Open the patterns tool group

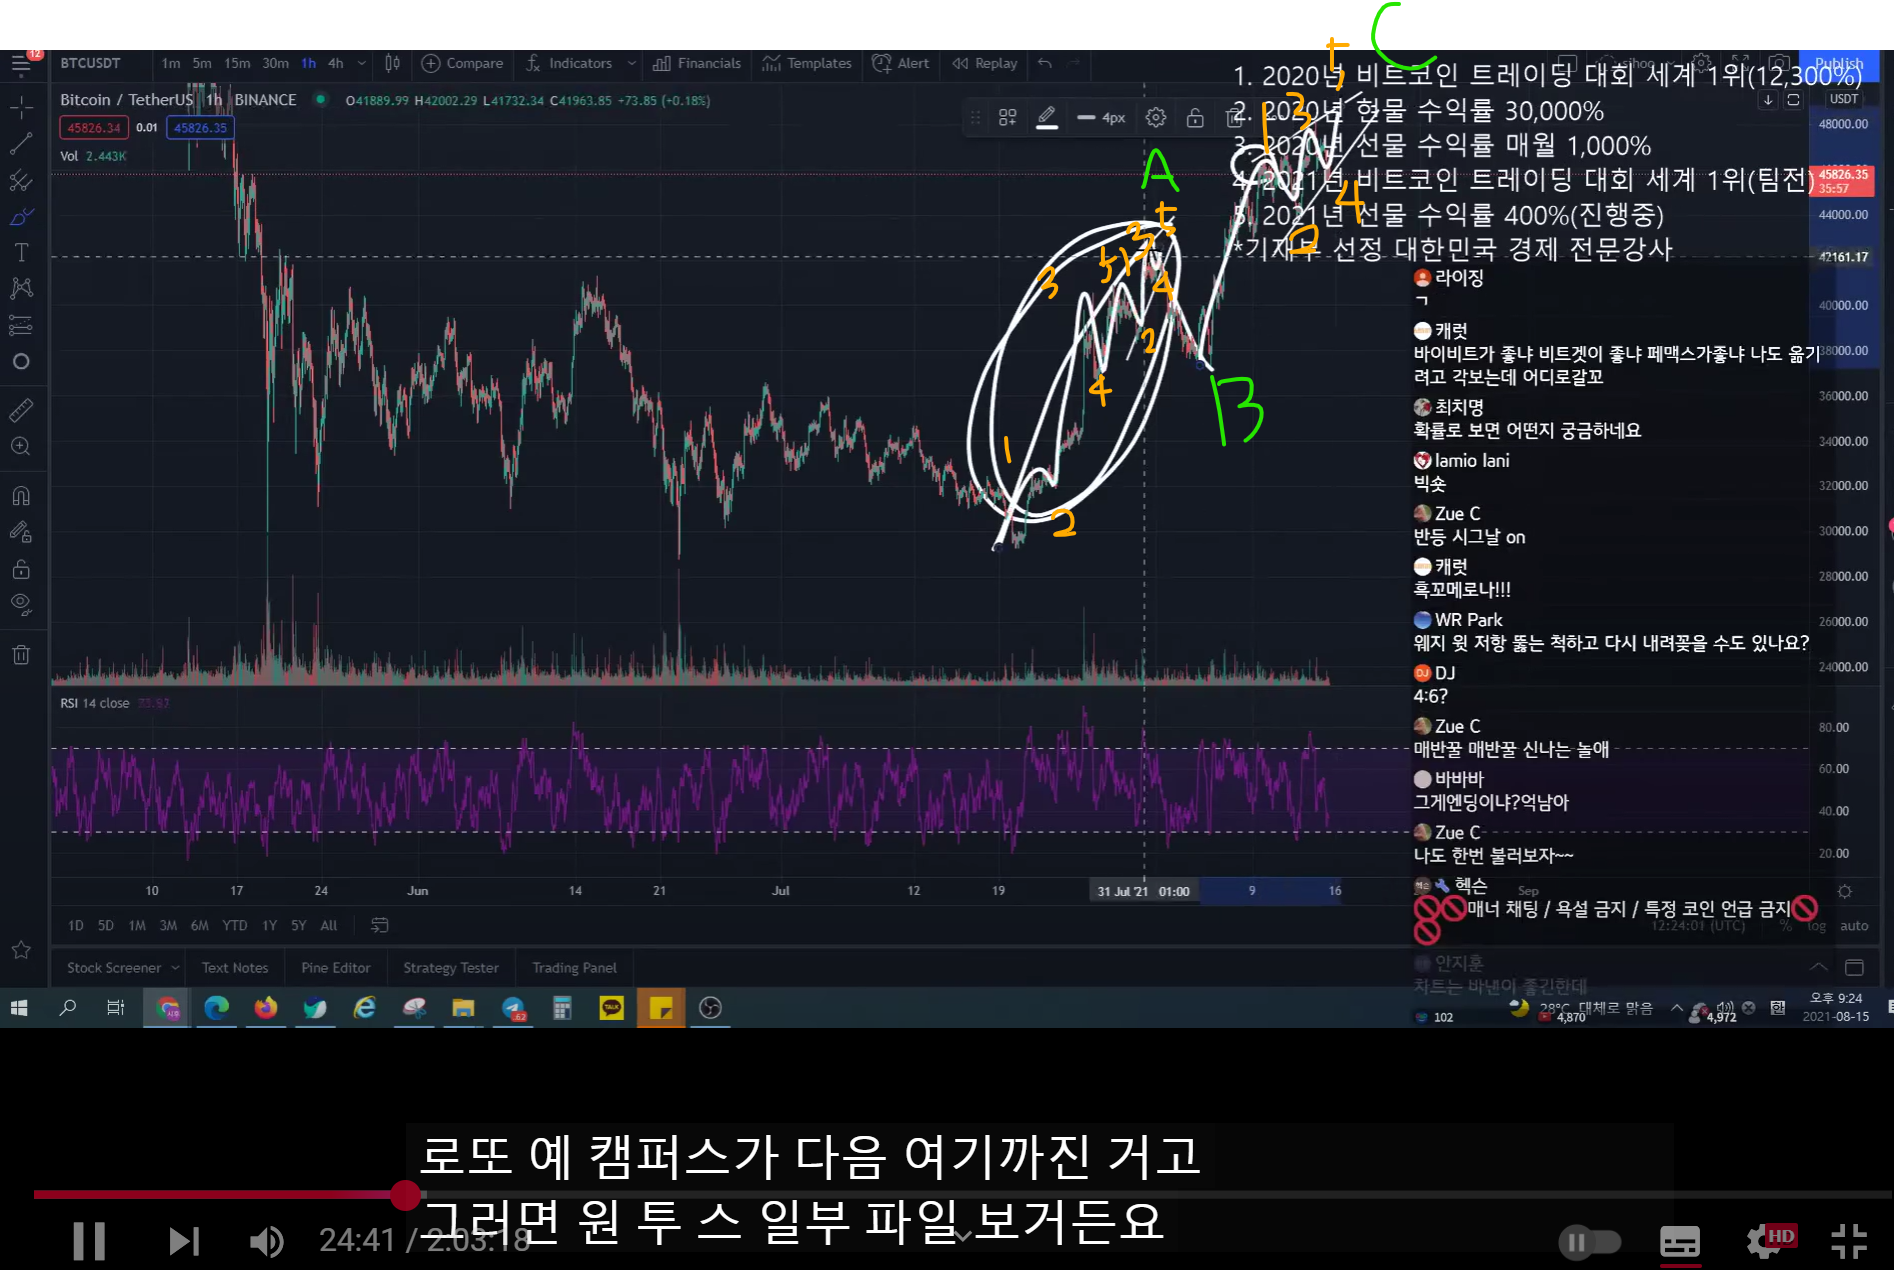pyautogui.click(x=21, y=289)
